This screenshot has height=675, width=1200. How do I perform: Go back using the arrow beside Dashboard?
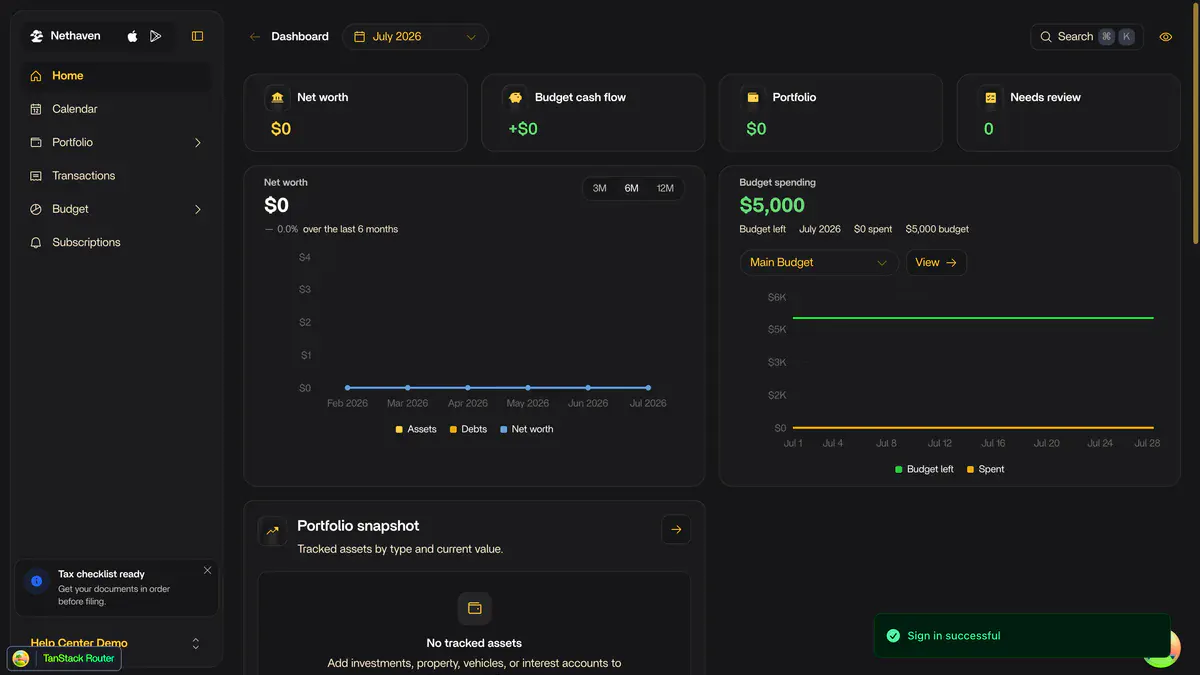[255, 36]
